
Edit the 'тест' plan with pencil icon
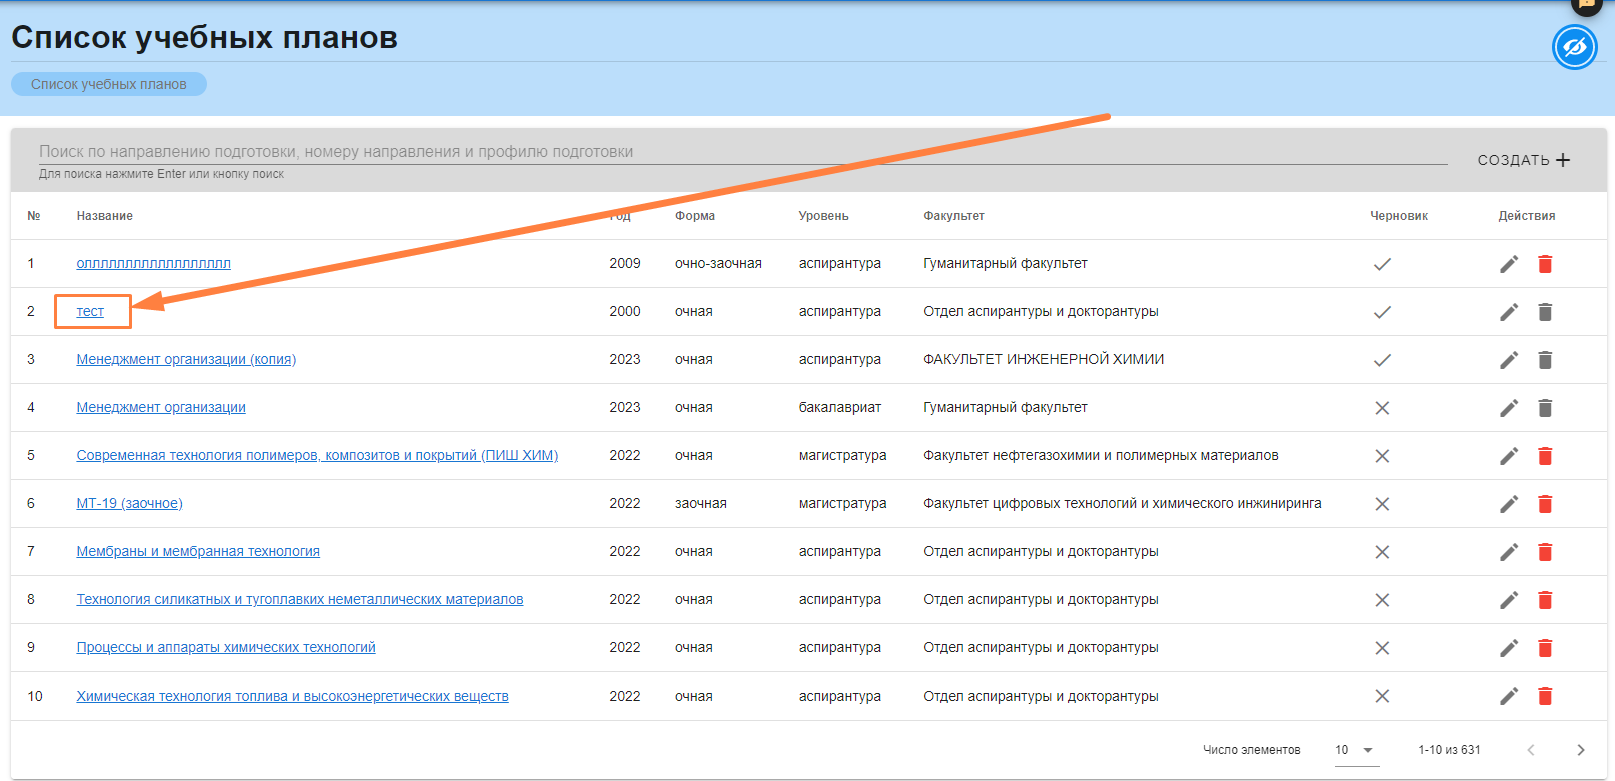point(1508,312)
